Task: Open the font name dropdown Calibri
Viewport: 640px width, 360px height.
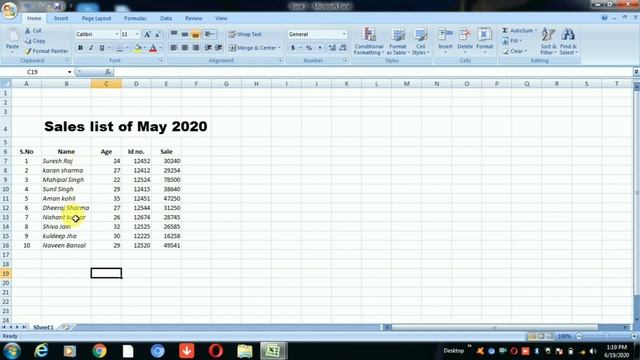Action: click(117, 34)
